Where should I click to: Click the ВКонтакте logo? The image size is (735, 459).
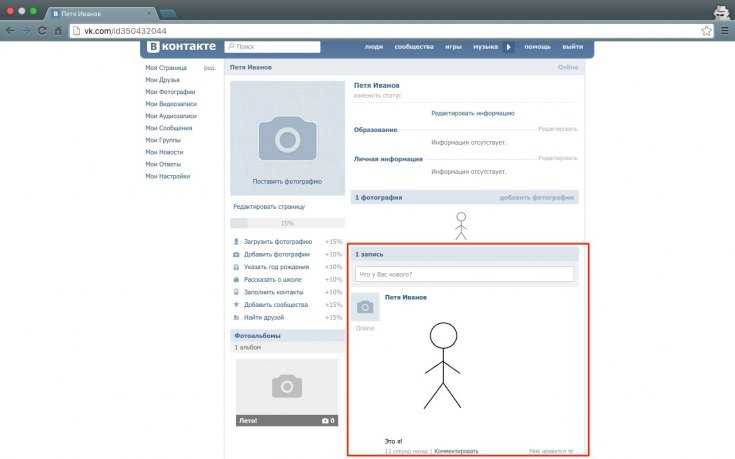[x=181, y=46]
